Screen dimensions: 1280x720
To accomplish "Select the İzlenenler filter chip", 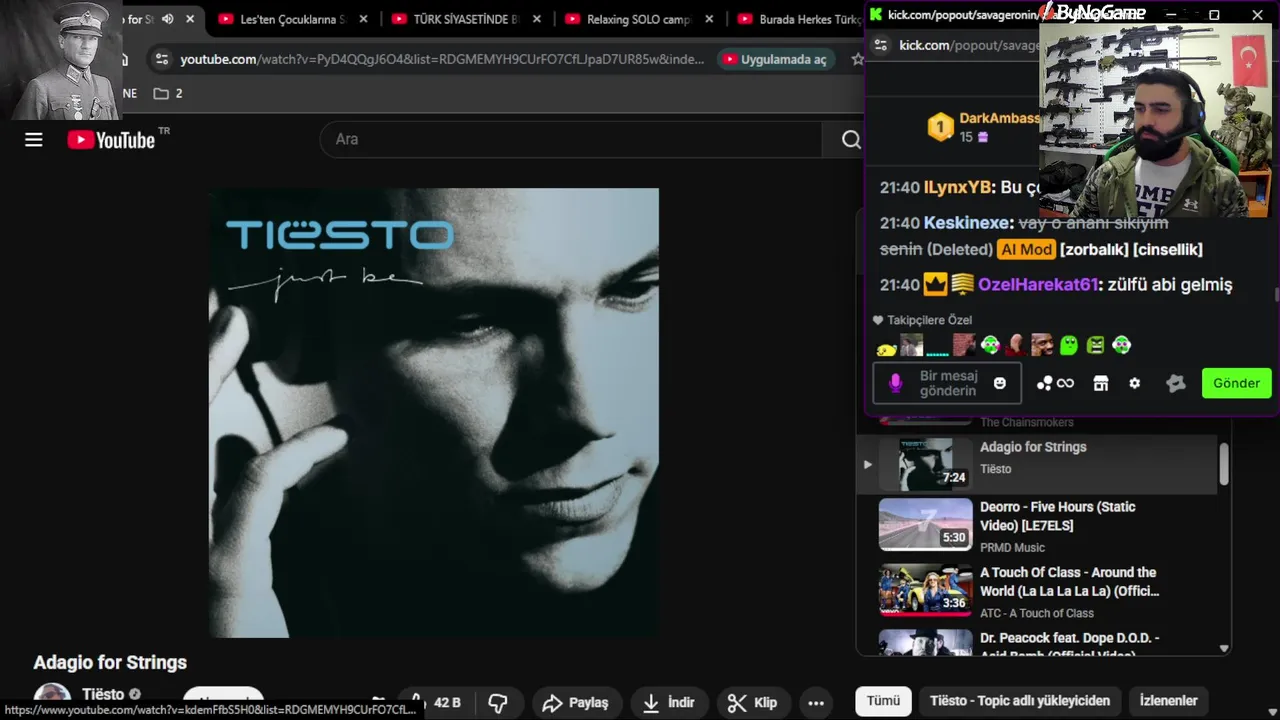I will tap(1169, 701).
